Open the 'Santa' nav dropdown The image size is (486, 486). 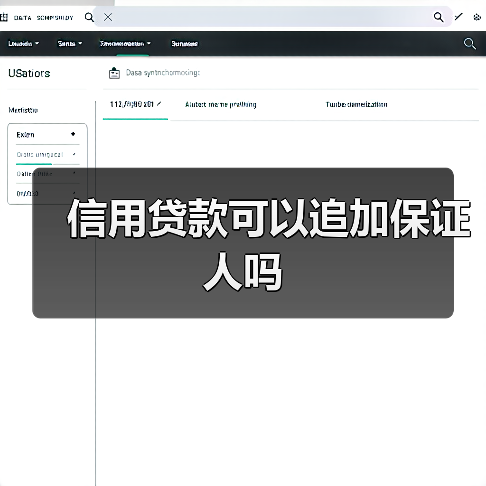click(x=70, y=44)
